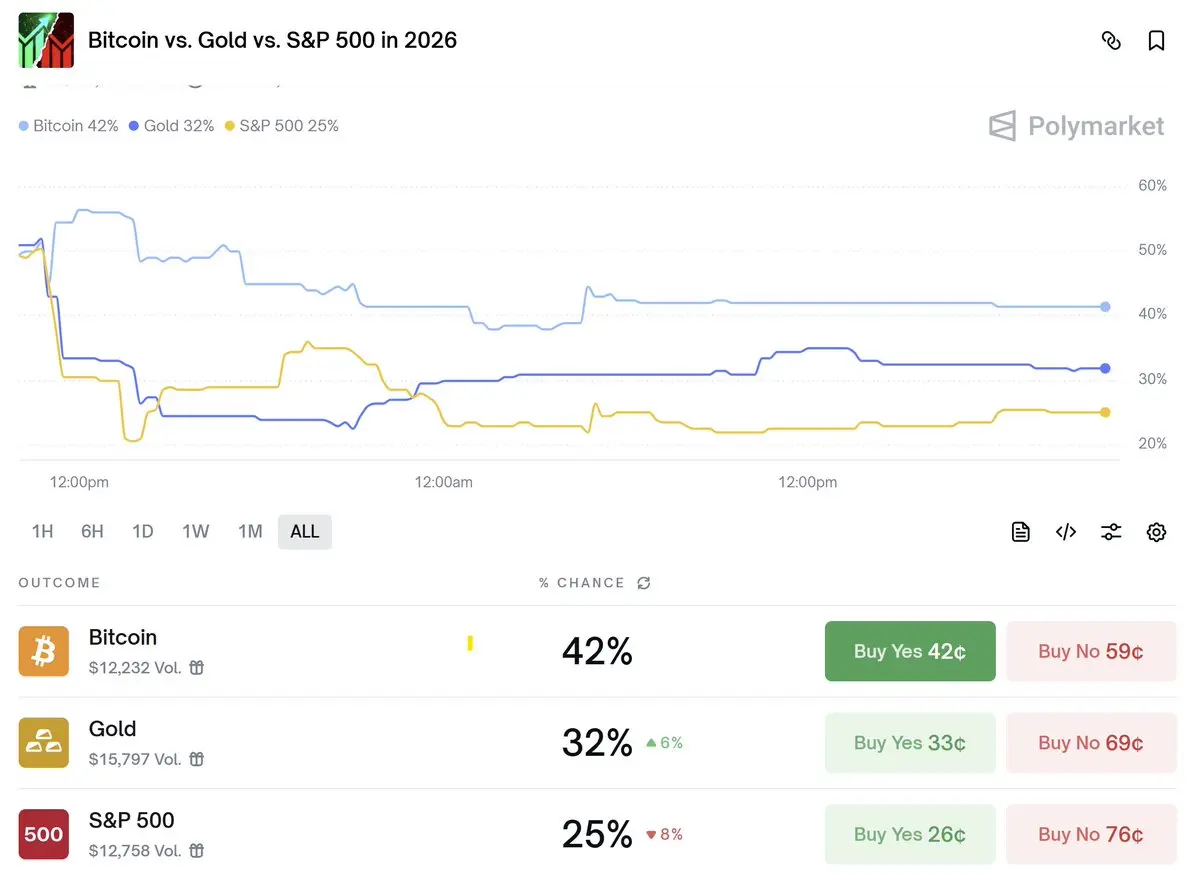Open the embed code icon
The image size is (1199, 875).
point(1066,532)
